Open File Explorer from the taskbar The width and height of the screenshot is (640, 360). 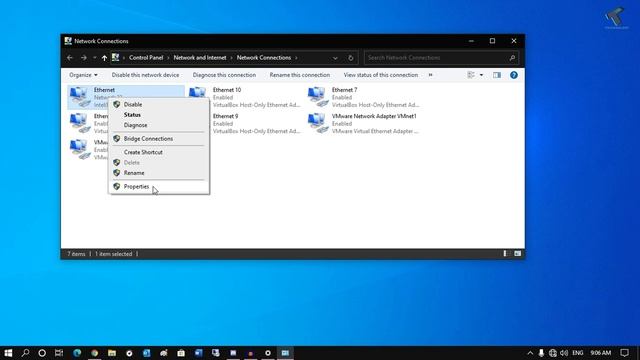point(112,353)
